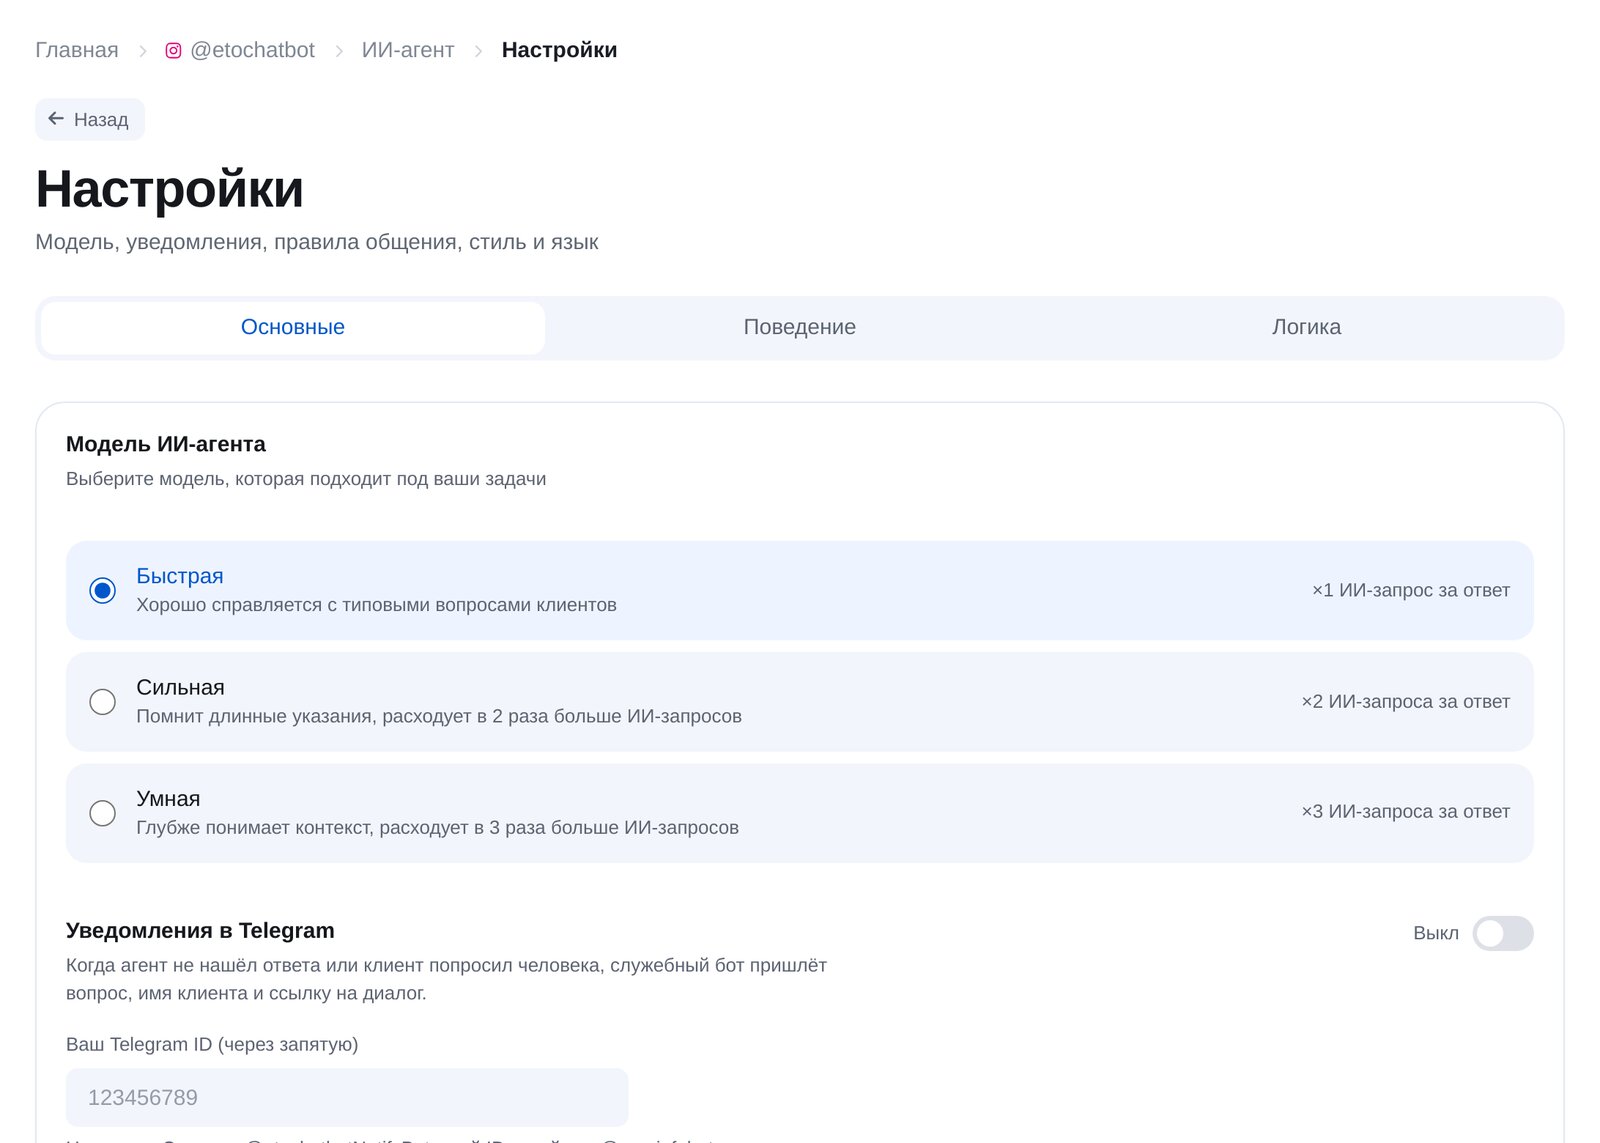This screenshot has height=1143, width=1600.
Task: Click the Настройки breadcrumb item
Action: click(559, 50)
